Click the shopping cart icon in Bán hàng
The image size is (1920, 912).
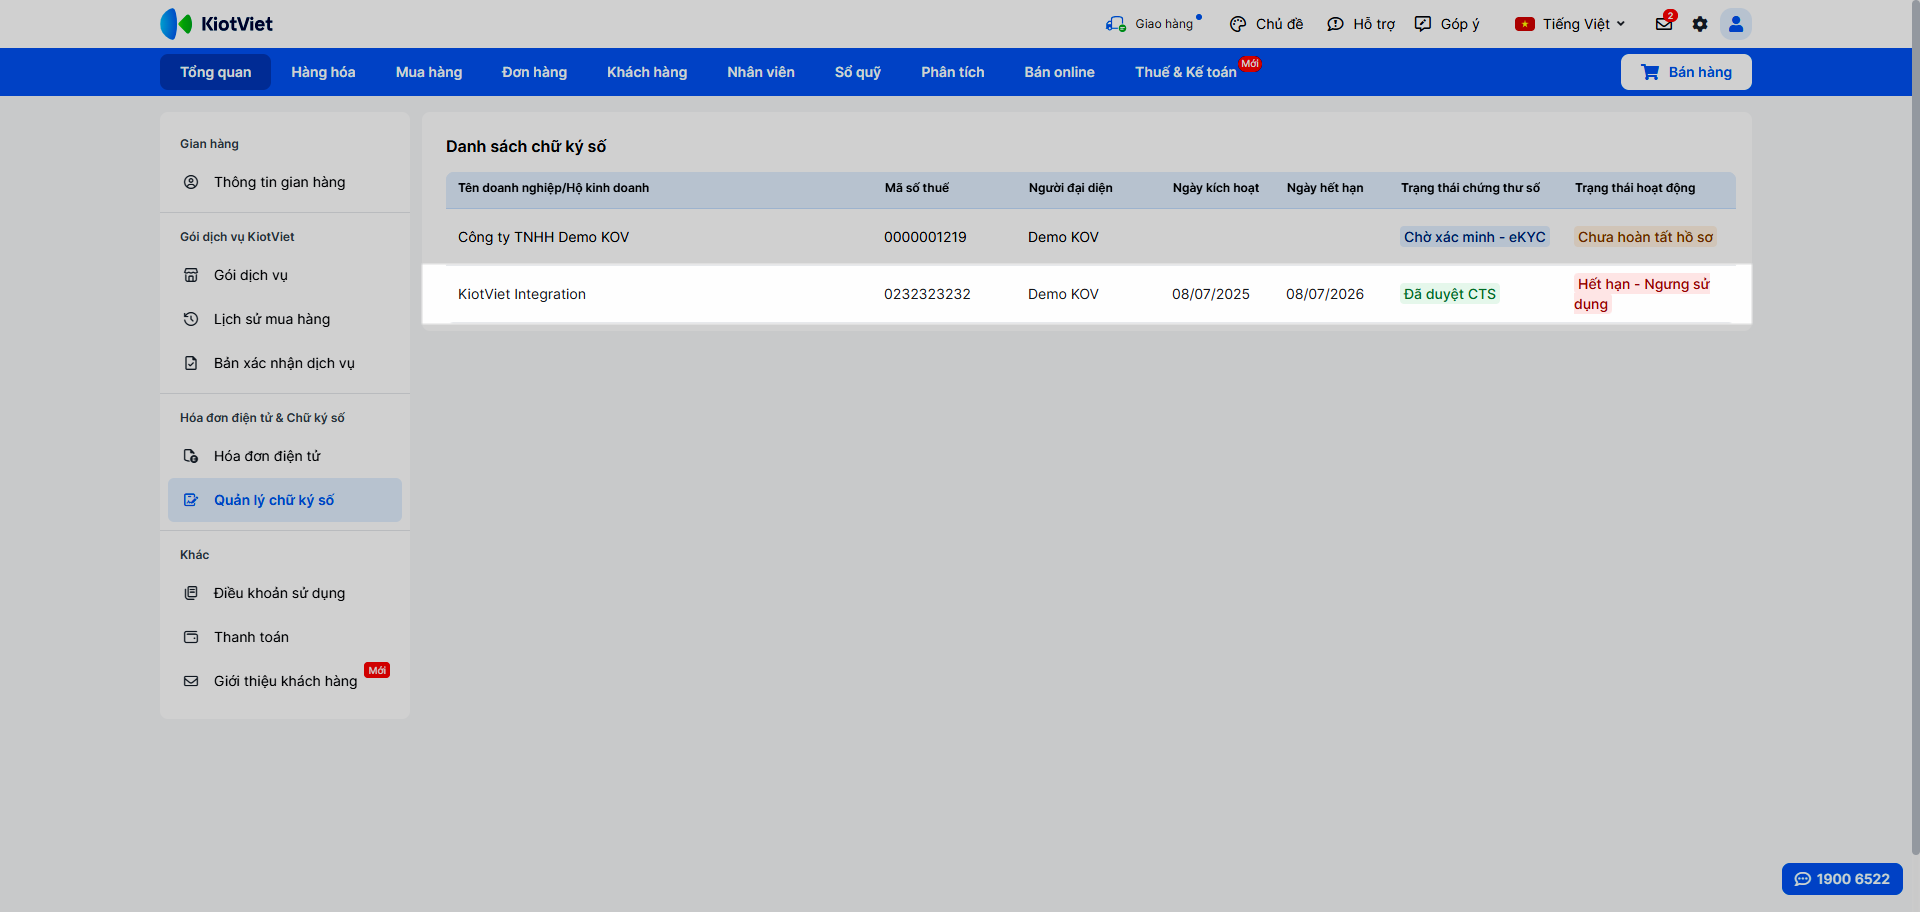point(1650,72)
